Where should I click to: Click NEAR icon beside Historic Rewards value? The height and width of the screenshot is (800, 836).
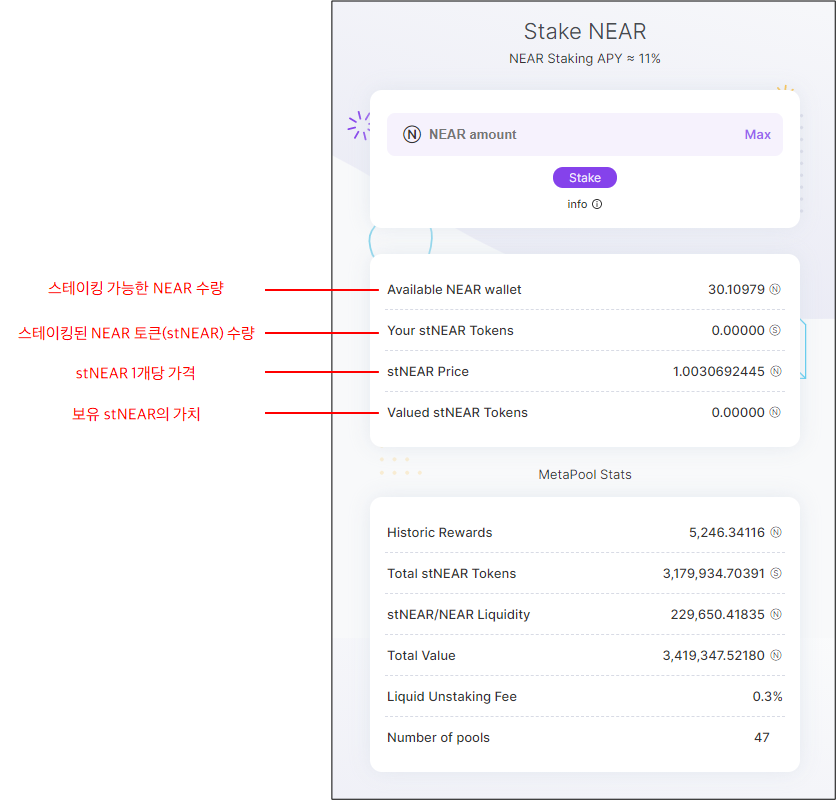pos(776,532)
